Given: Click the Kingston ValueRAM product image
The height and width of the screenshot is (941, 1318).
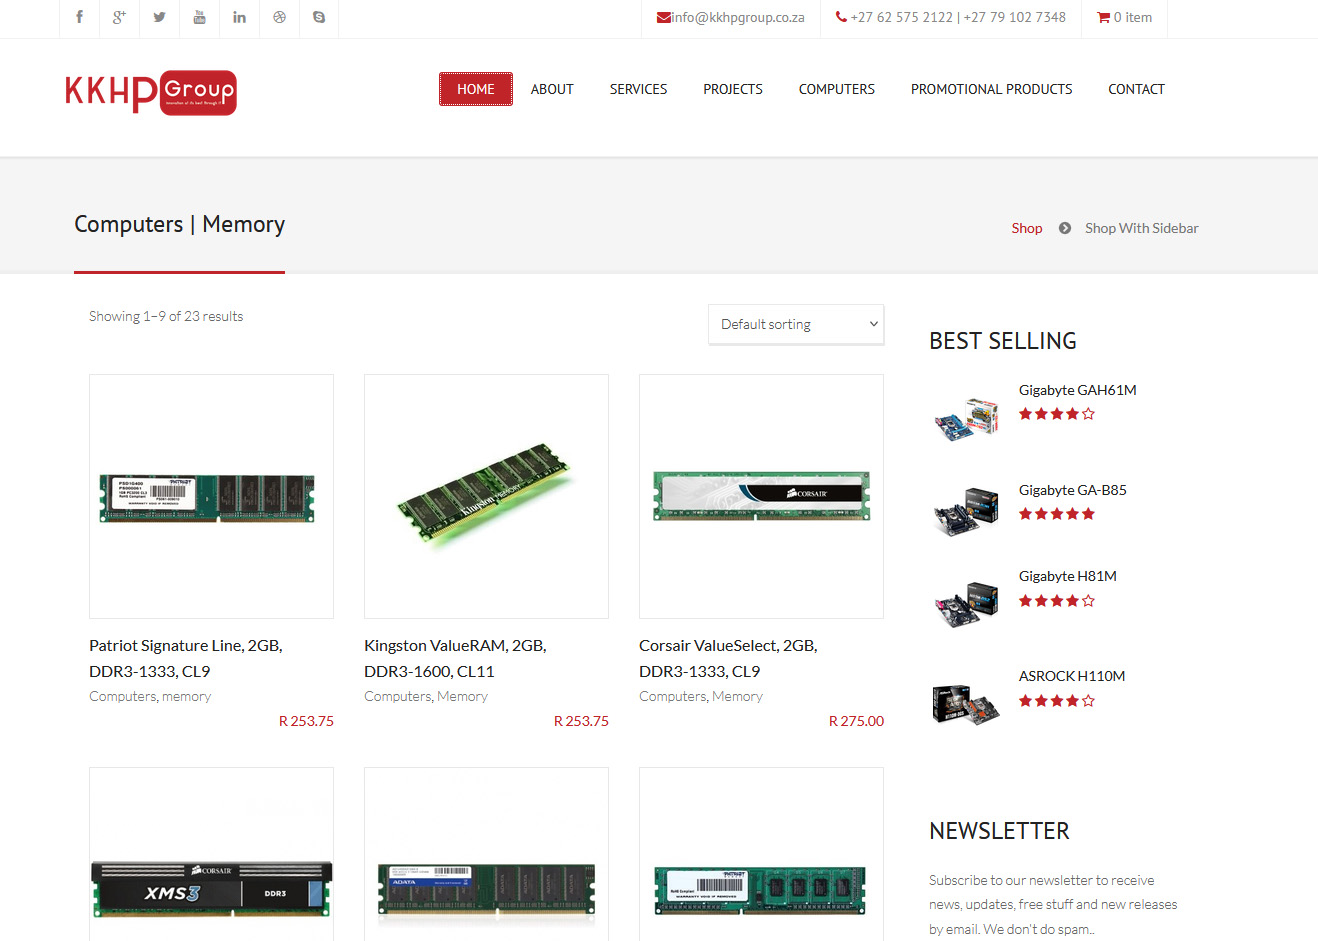Looking at the screenshot, I should click(x=486, y=497).
